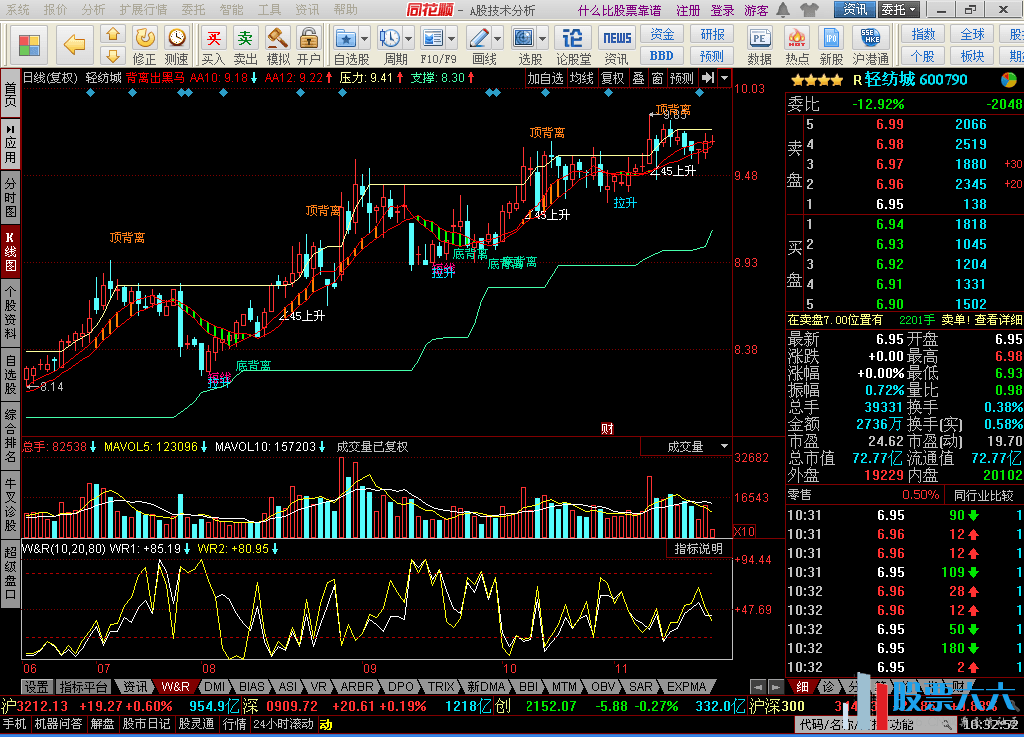Switch to the TRIX indicator tab
This screenshot has width=1024, height=737.
441,687
